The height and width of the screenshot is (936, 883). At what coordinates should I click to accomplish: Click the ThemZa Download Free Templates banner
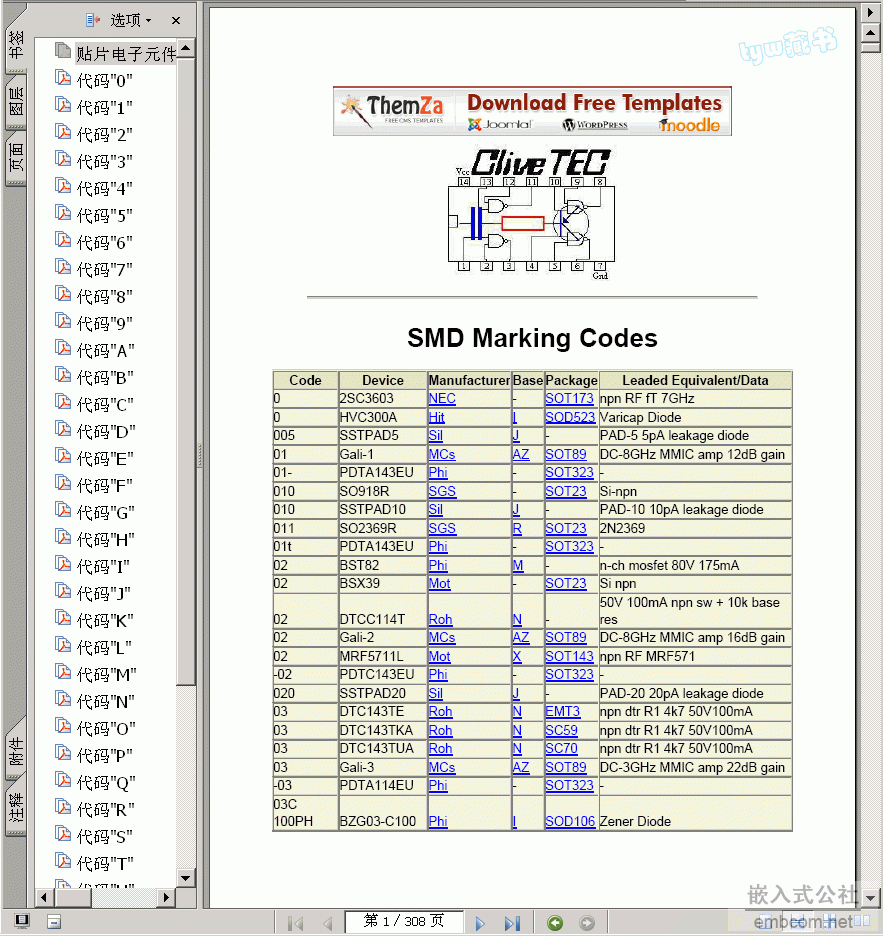532,111
